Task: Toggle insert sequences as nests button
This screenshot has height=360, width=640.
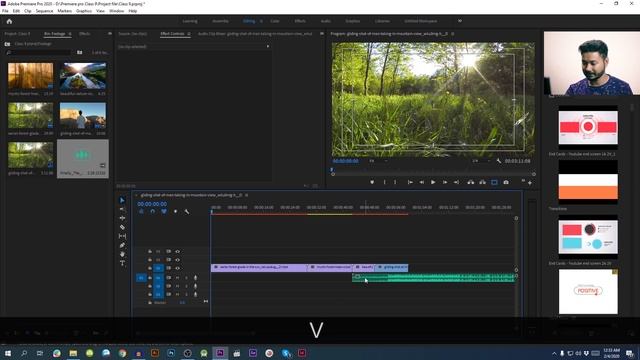Action: pos(141,211)
